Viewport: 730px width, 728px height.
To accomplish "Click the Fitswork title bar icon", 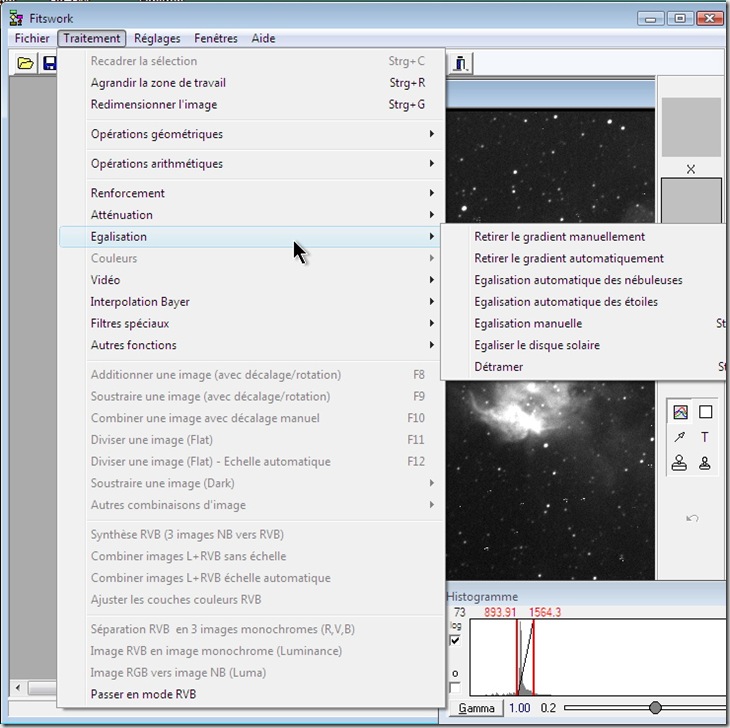I will point(16,19).
